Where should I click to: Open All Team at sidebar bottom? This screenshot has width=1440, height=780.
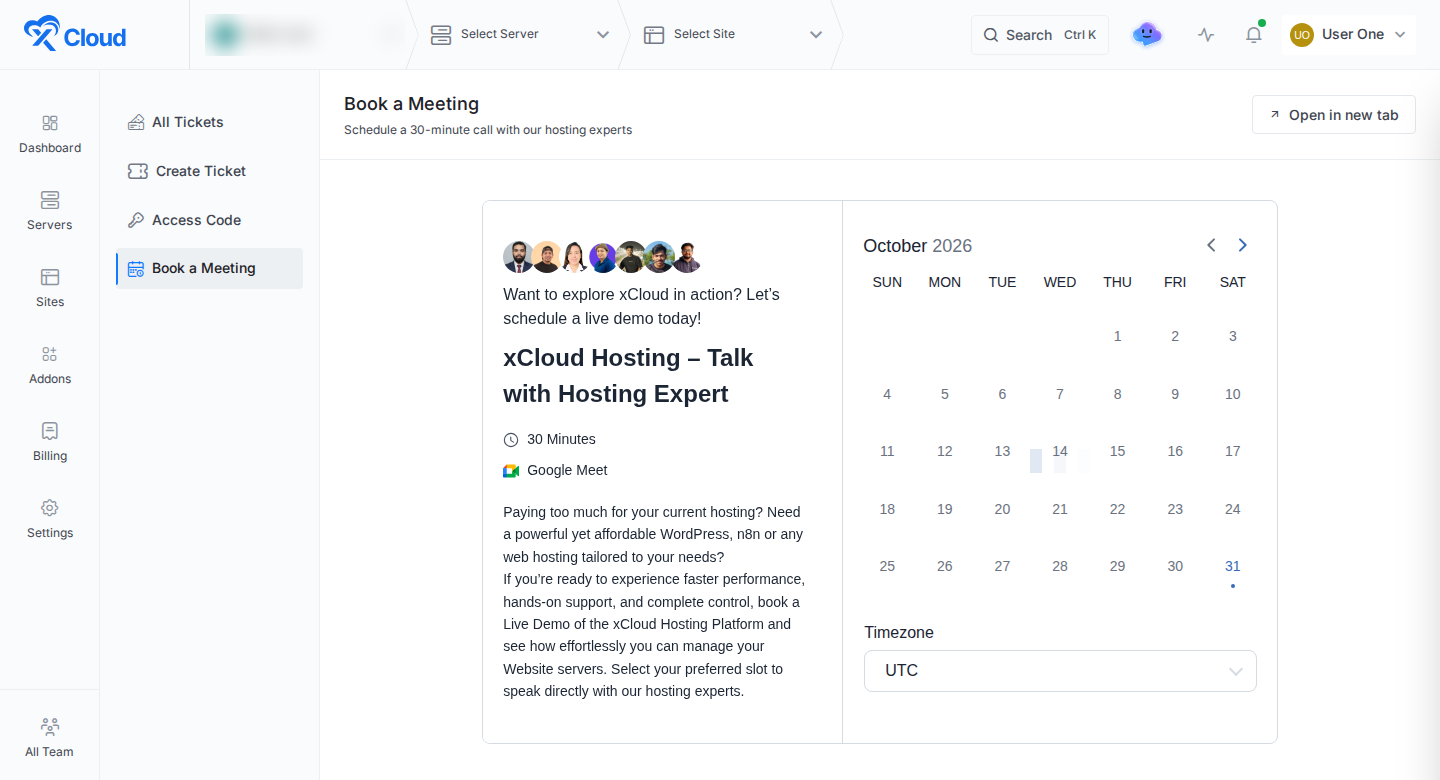point(50,738)
